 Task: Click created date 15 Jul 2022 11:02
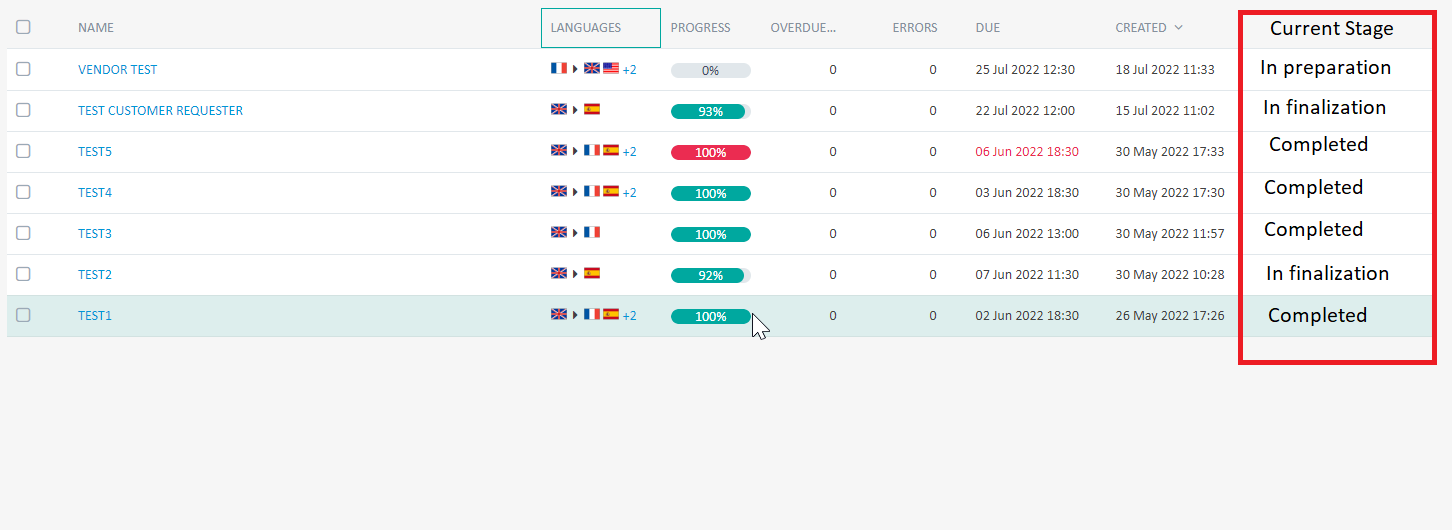click(1165, 111)
